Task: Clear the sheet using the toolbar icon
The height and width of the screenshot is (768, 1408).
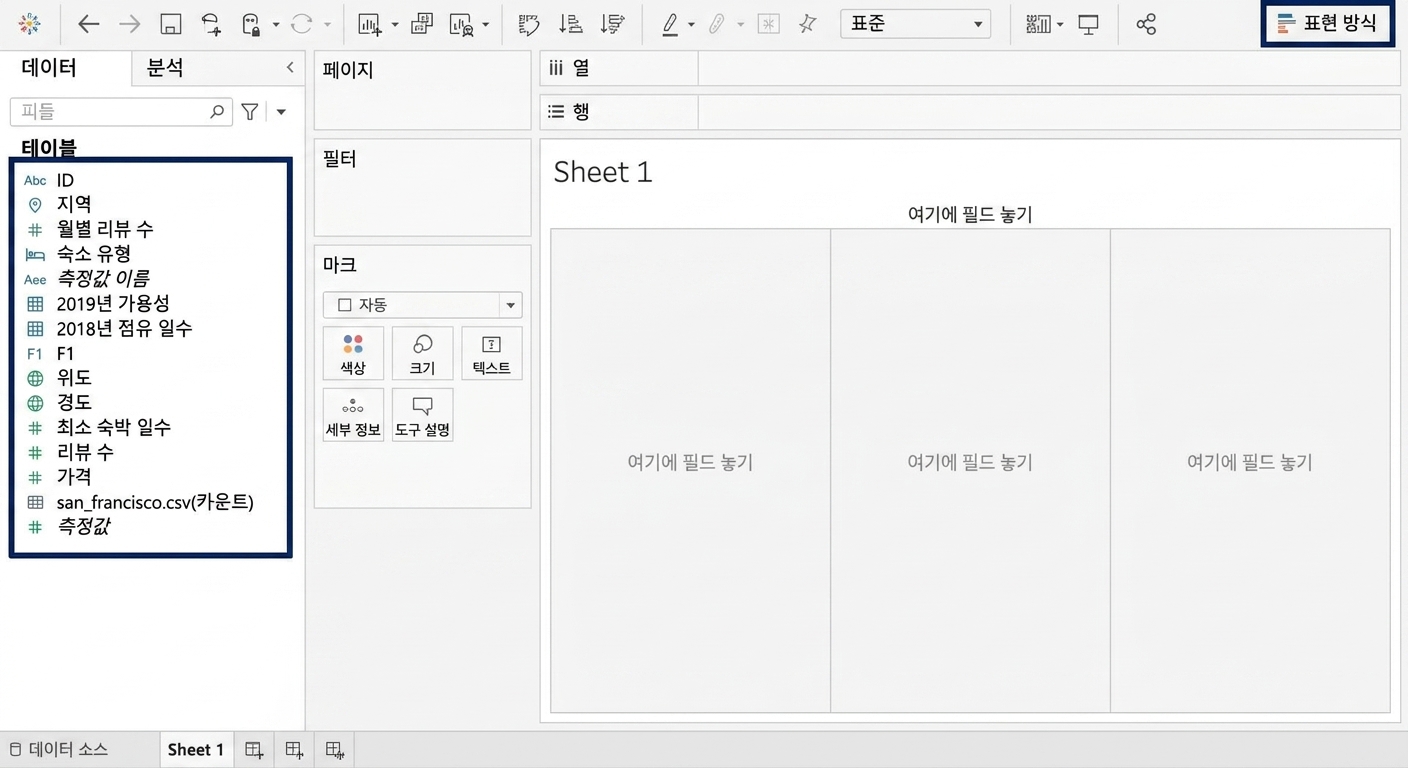Action: 461,24
